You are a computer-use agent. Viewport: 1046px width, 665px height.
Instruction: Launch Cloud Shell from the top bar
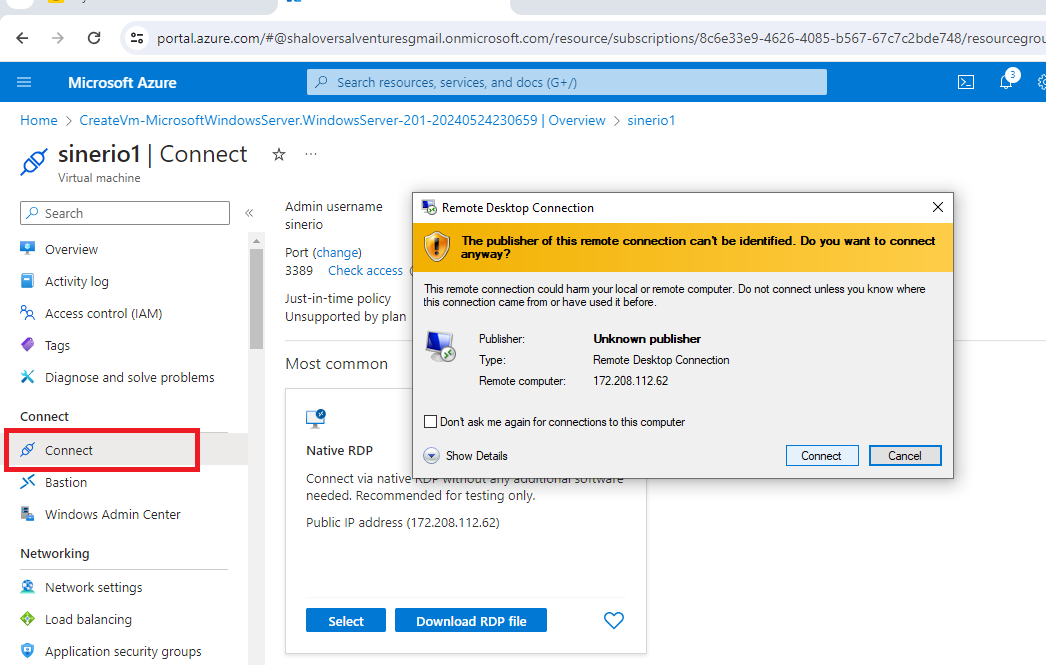[966, 82]
